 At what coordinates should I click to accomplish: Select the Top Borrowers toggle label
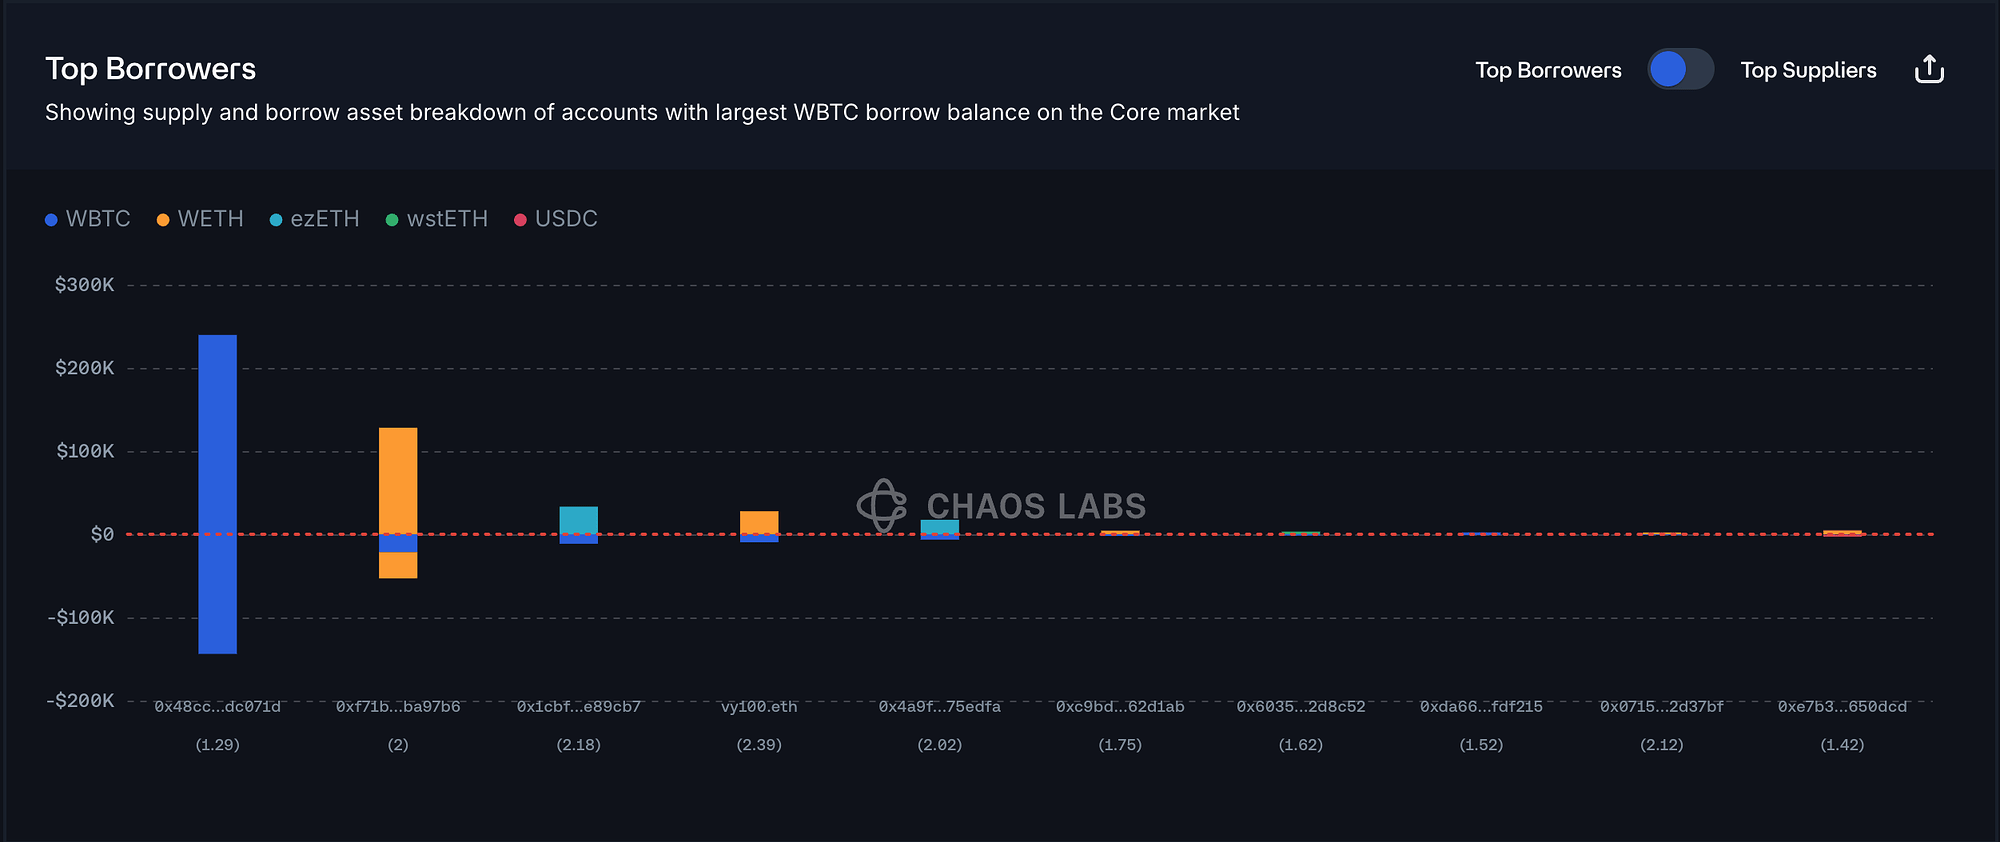(x=1548, y=70)
